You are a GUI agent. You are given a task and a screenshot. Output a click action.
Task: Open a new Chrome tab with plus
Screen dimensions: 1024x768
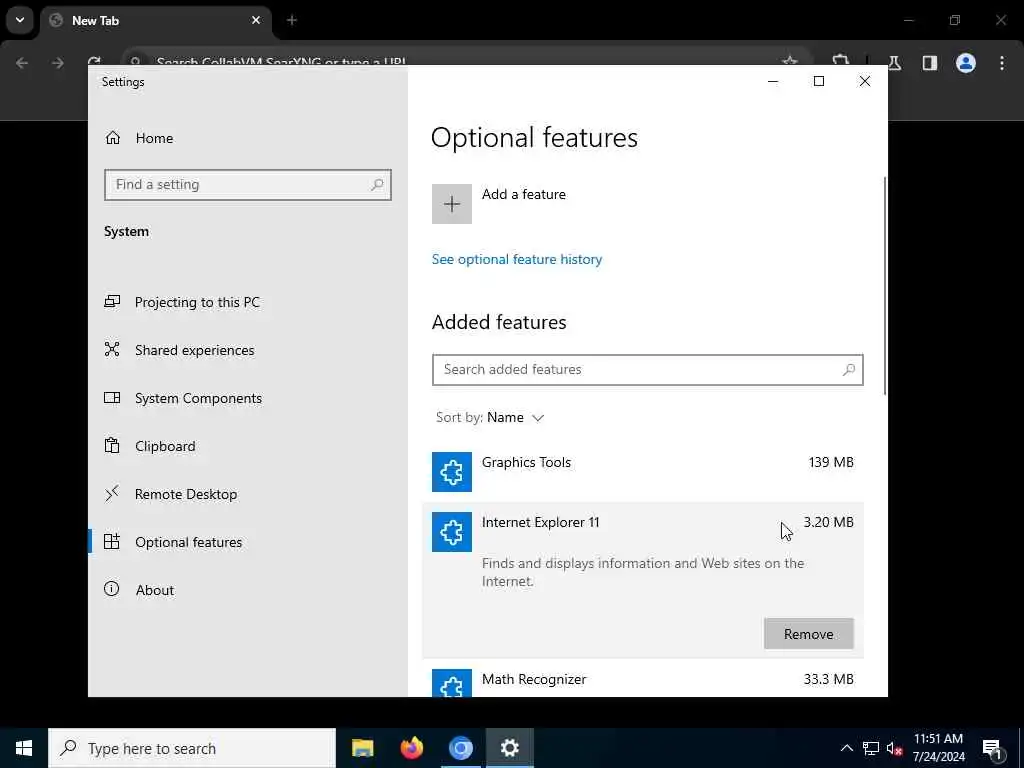pos(292,20)
